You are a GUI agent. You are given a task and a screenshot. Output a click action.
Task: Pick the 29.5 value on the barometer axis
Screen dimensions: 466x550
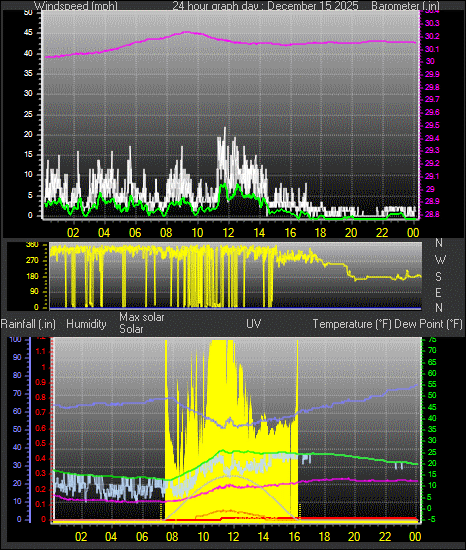tap(432, 125)
